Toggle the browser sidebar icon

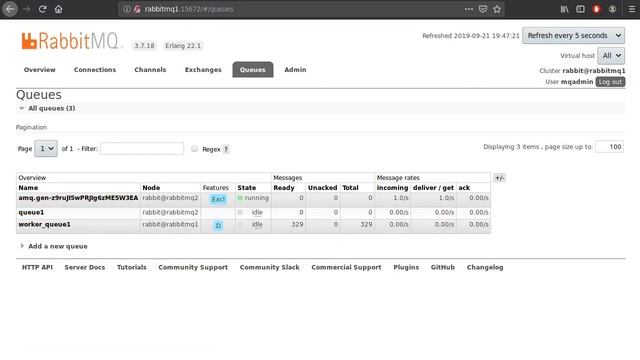tap(580, 9)
